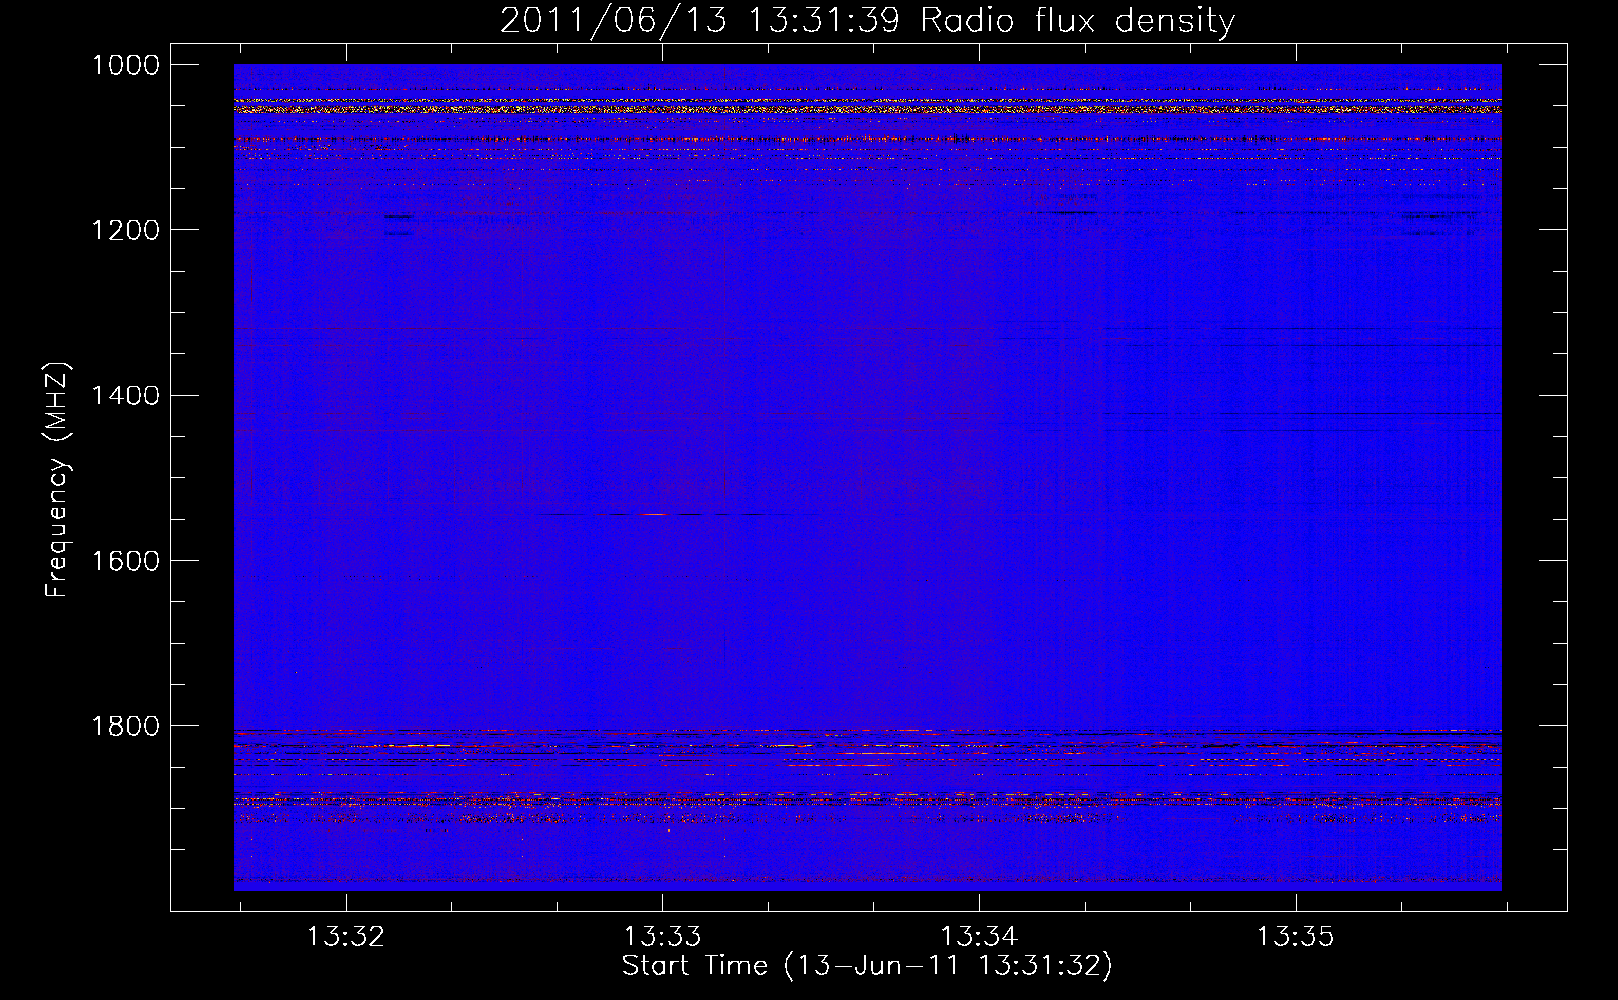The width and height of the screenshot is (1618, 1000).
Task: Click the '13:34' time axis label
Action: (x=978, y=937)
